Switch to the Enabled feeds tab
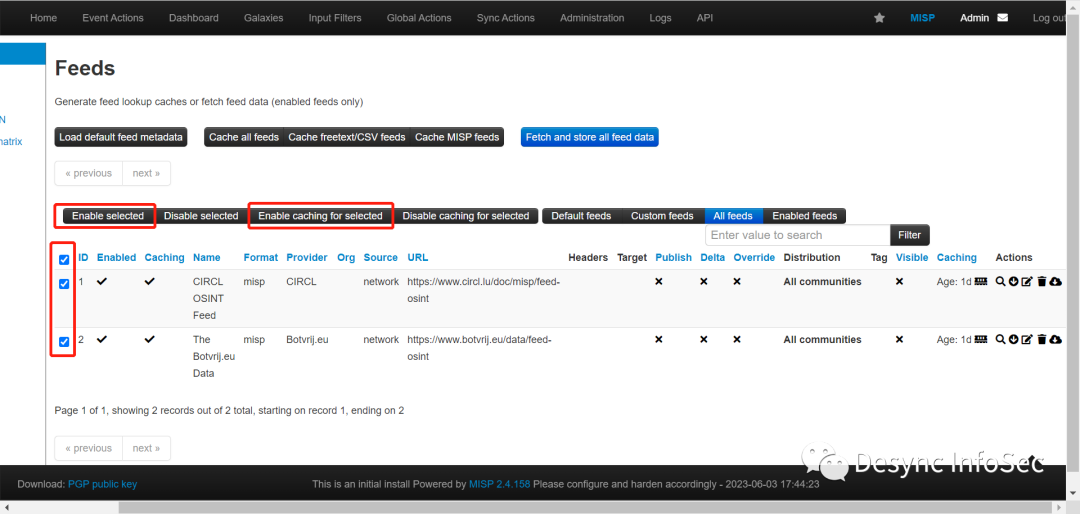Image resolution: width=1080 pixels, height=514 pixels. pyautogui.click(x=804, y=216)
